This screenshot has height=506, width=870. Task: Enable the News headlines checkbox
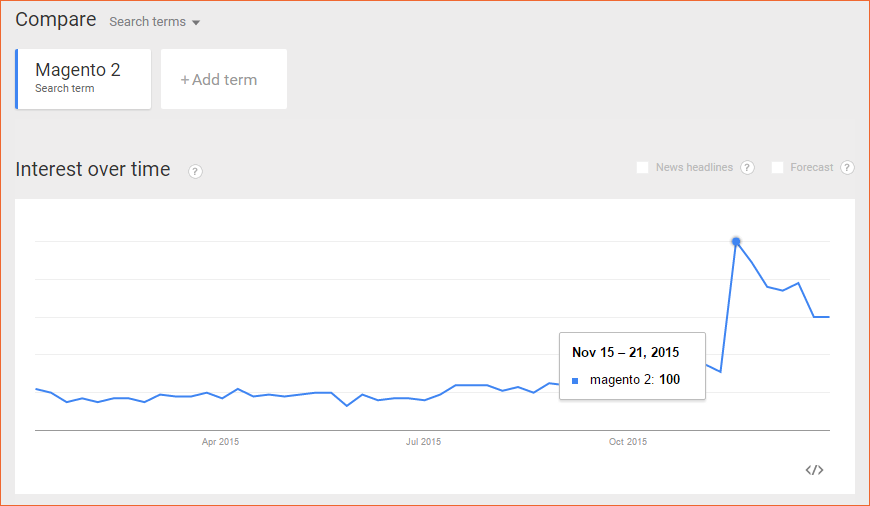coord(643,167)
